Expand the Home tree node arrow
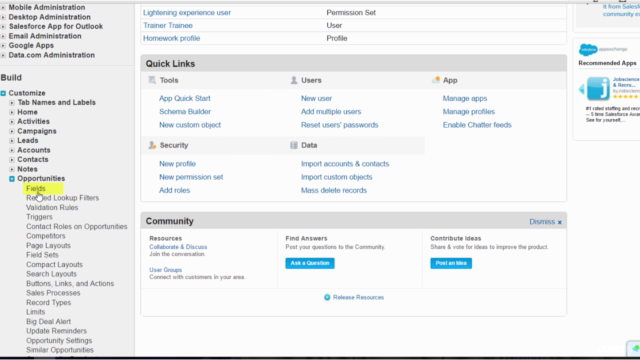The height and width of the screenshot is (360, 640). [12, 112]
